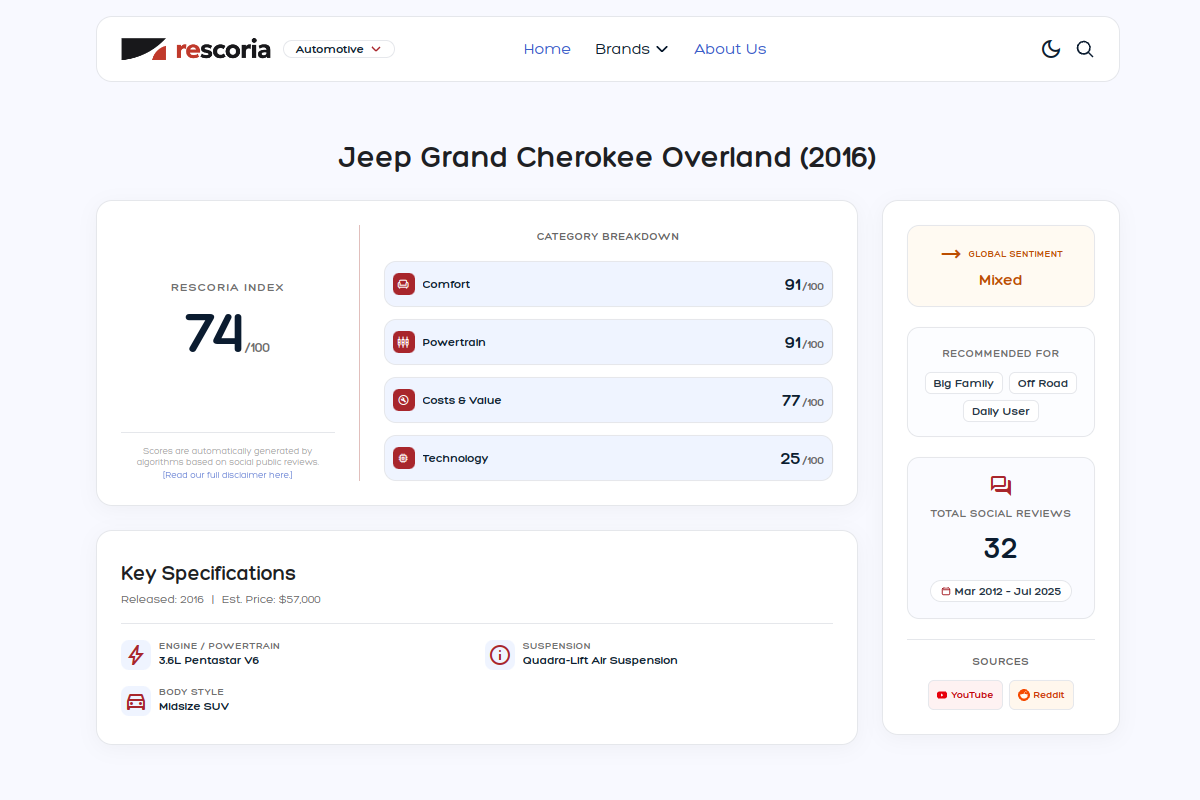
Task: Select the Big Family tag
Action: point(964,383)
